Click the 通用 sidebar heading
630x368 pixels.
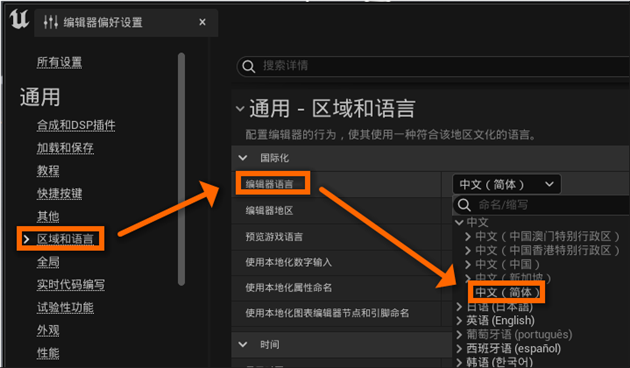(x=40, y=97)
